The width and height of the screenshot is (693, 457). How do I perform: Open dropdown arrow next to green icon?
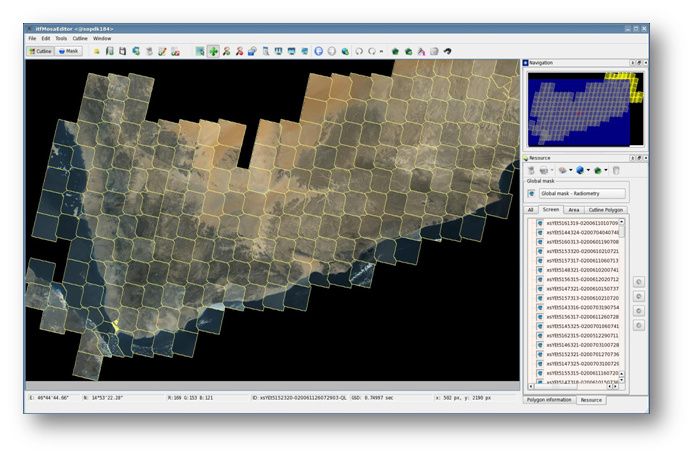pos(606,171)
